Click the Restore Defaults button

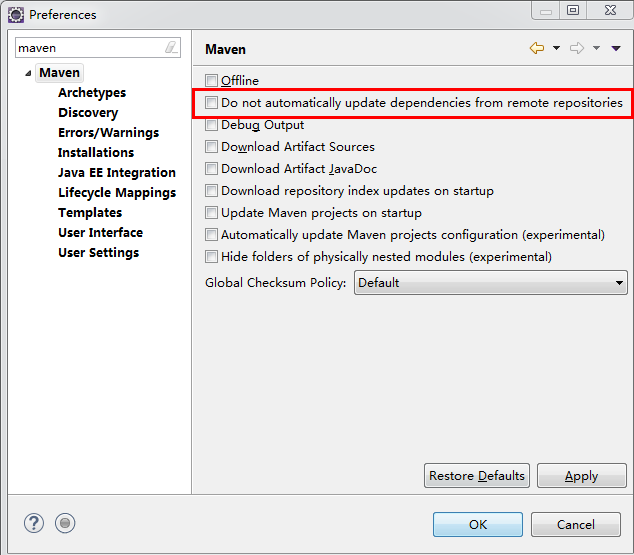coord(477,475)
